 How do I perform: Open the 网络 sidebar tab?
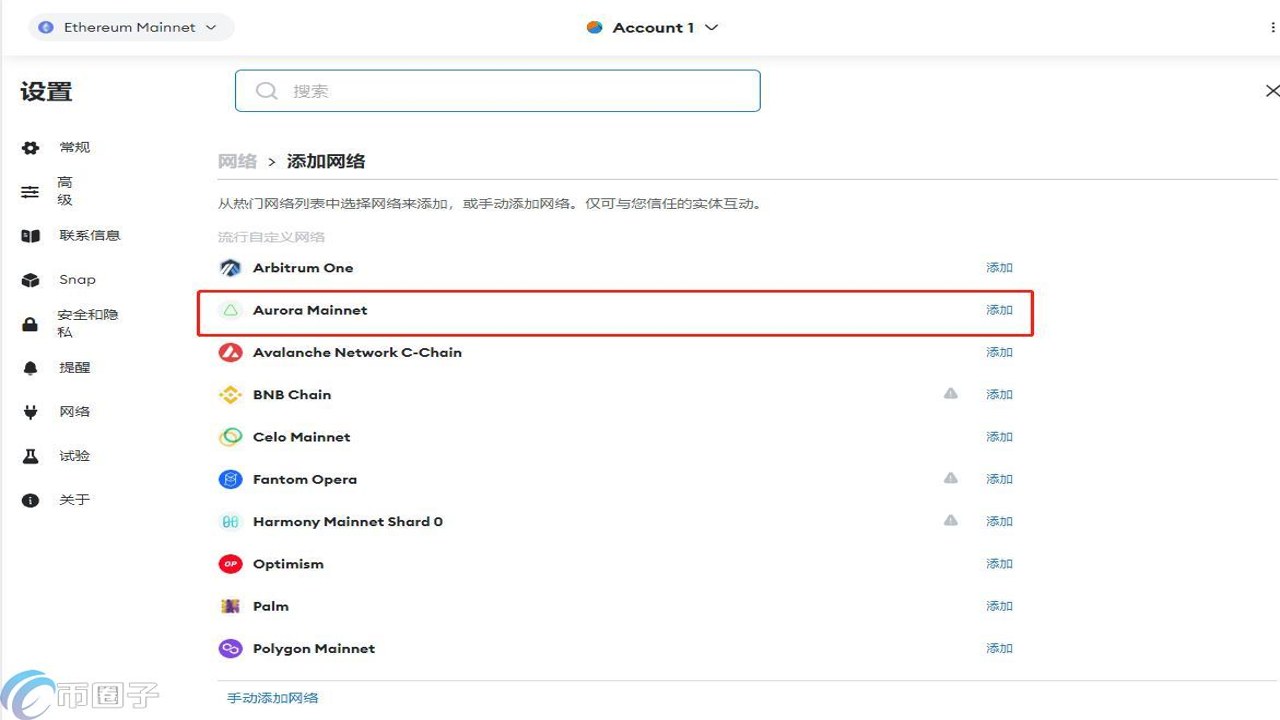click(75, 412)
